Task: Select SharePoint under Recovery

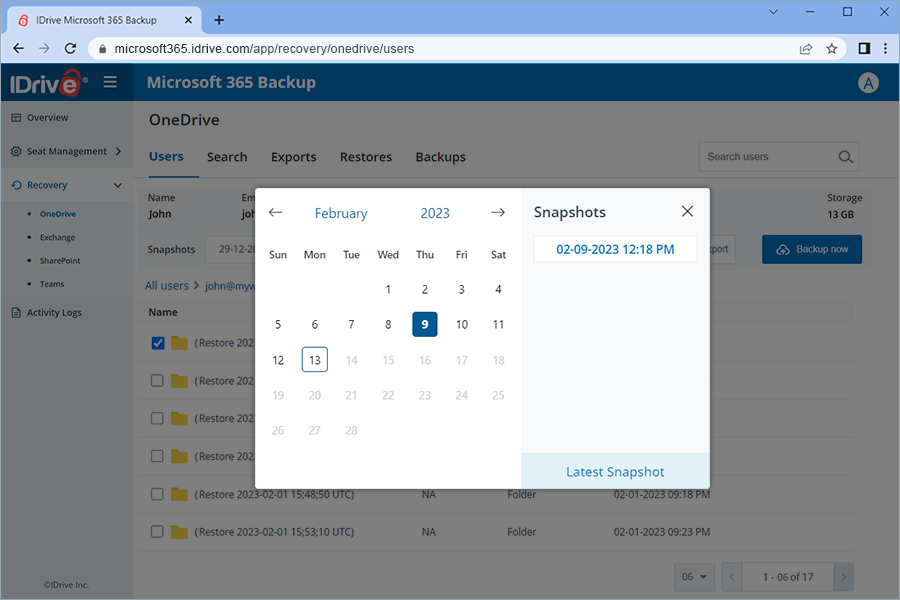Action: point(60,261)
